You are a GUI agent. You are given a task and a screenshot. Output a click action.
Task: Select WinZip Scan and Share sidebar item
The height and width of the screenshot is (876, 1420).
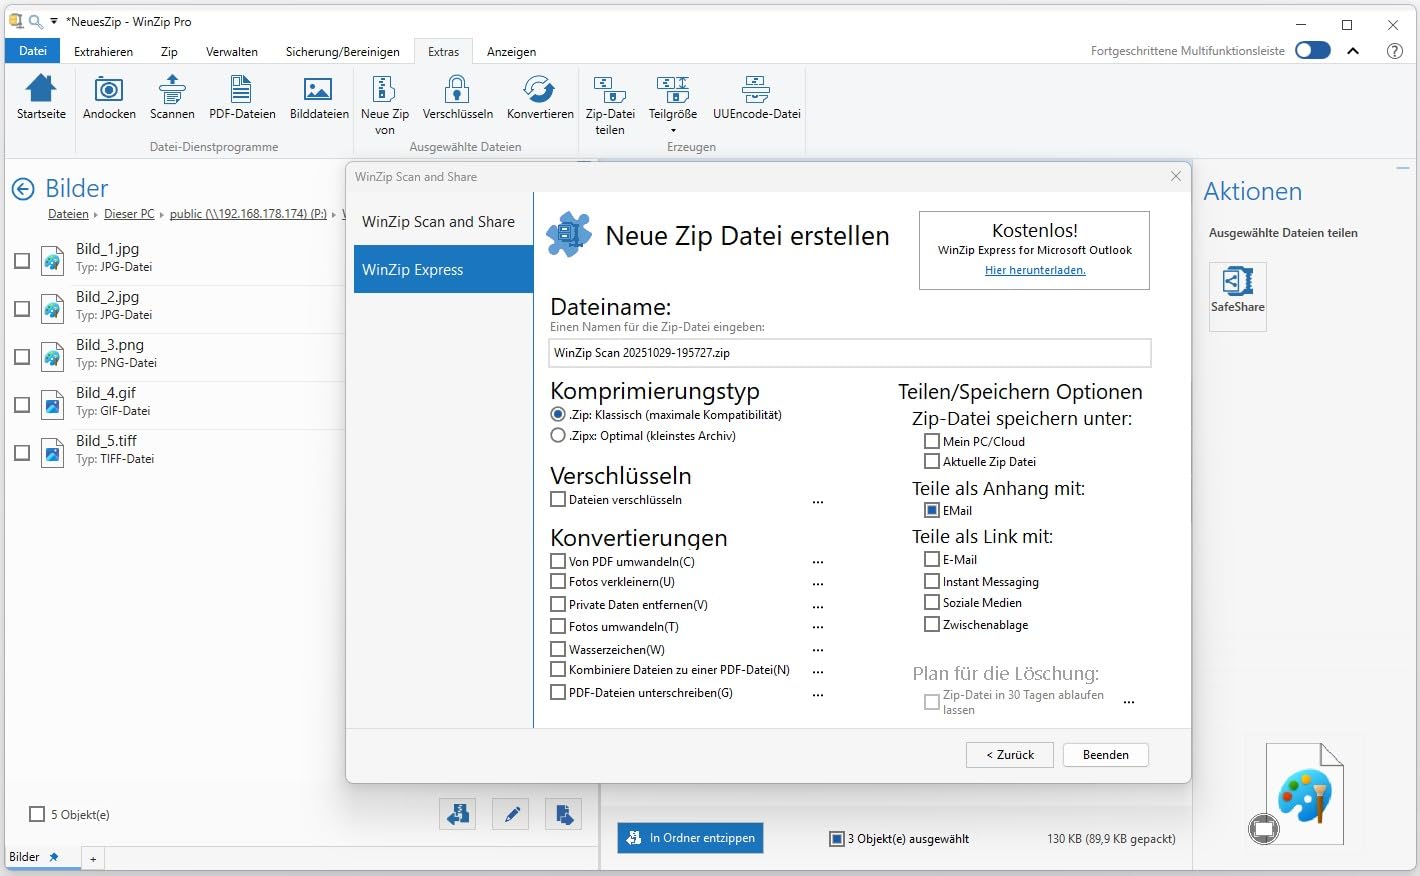(x=438, y=222)
